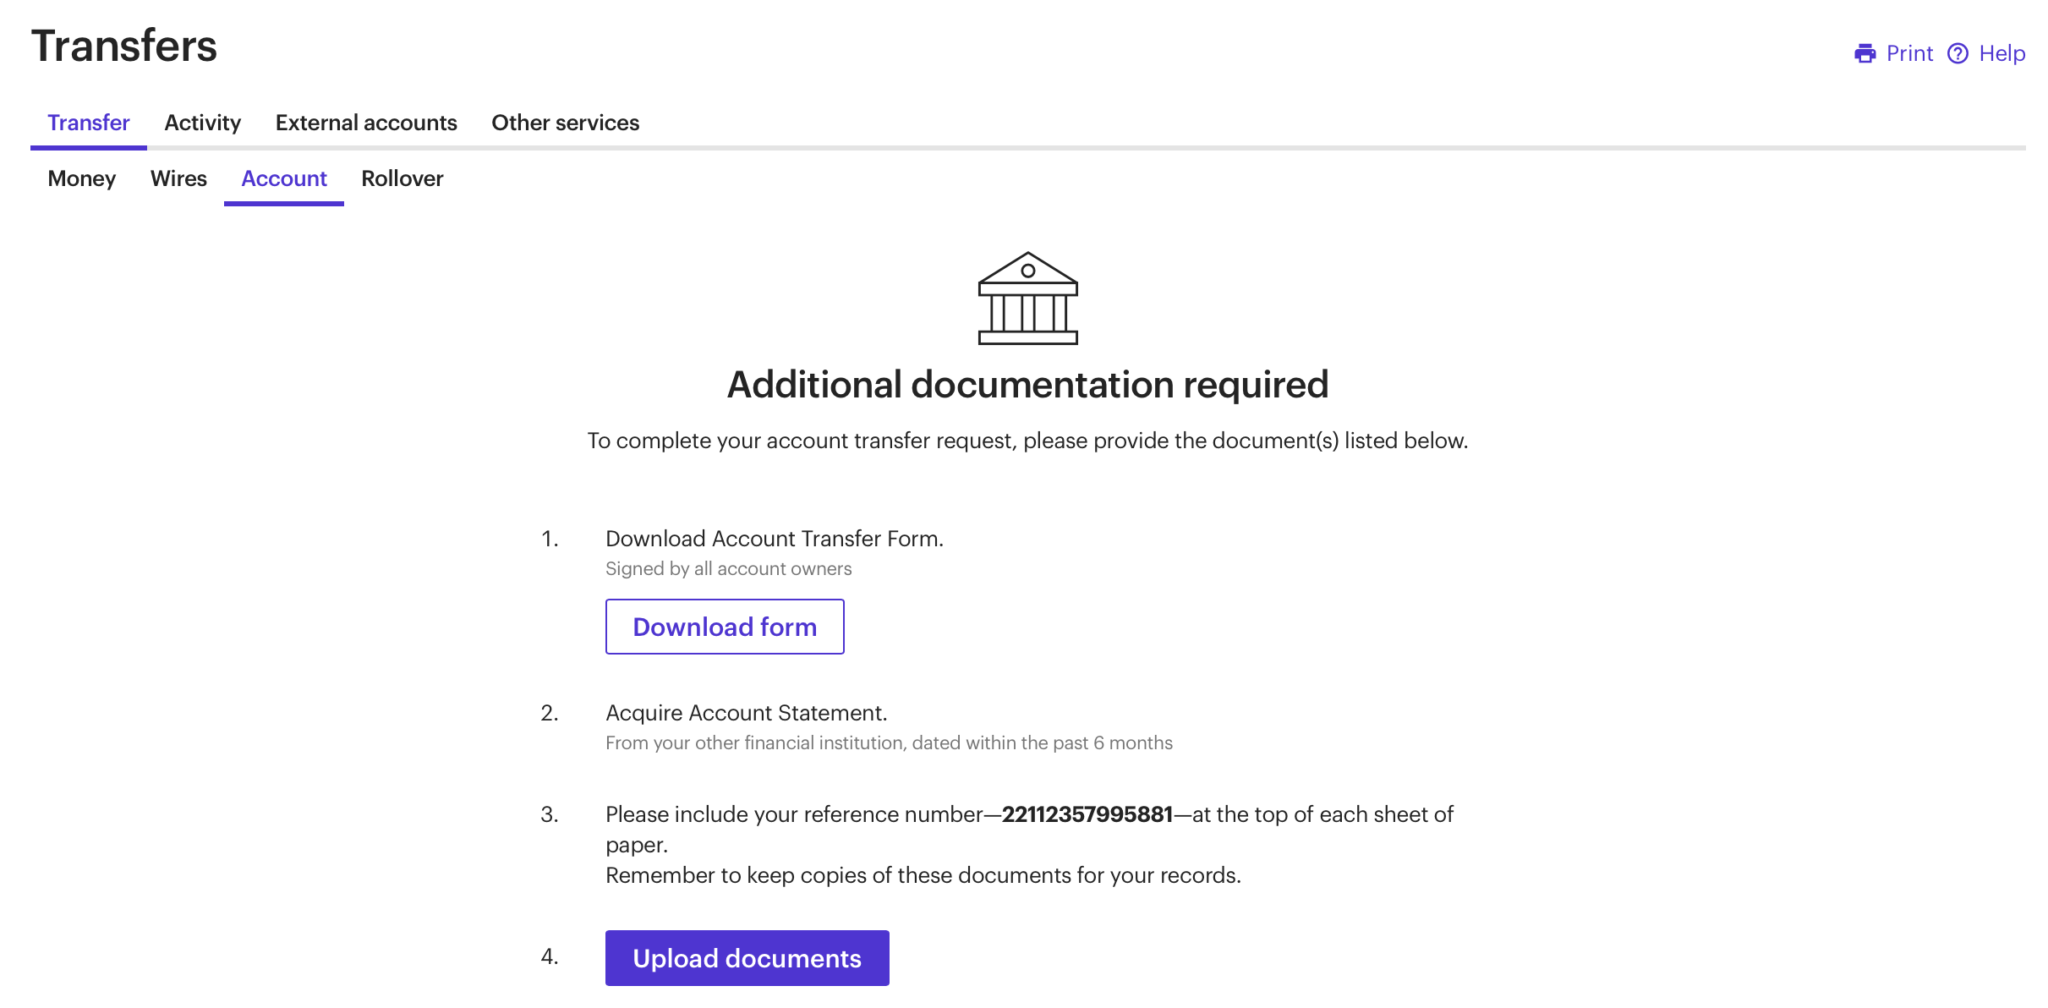This screenshot has width=2048, height=1008.
Task: Click the Acquire Account Statement step text
Action: [x=746, y=713]
